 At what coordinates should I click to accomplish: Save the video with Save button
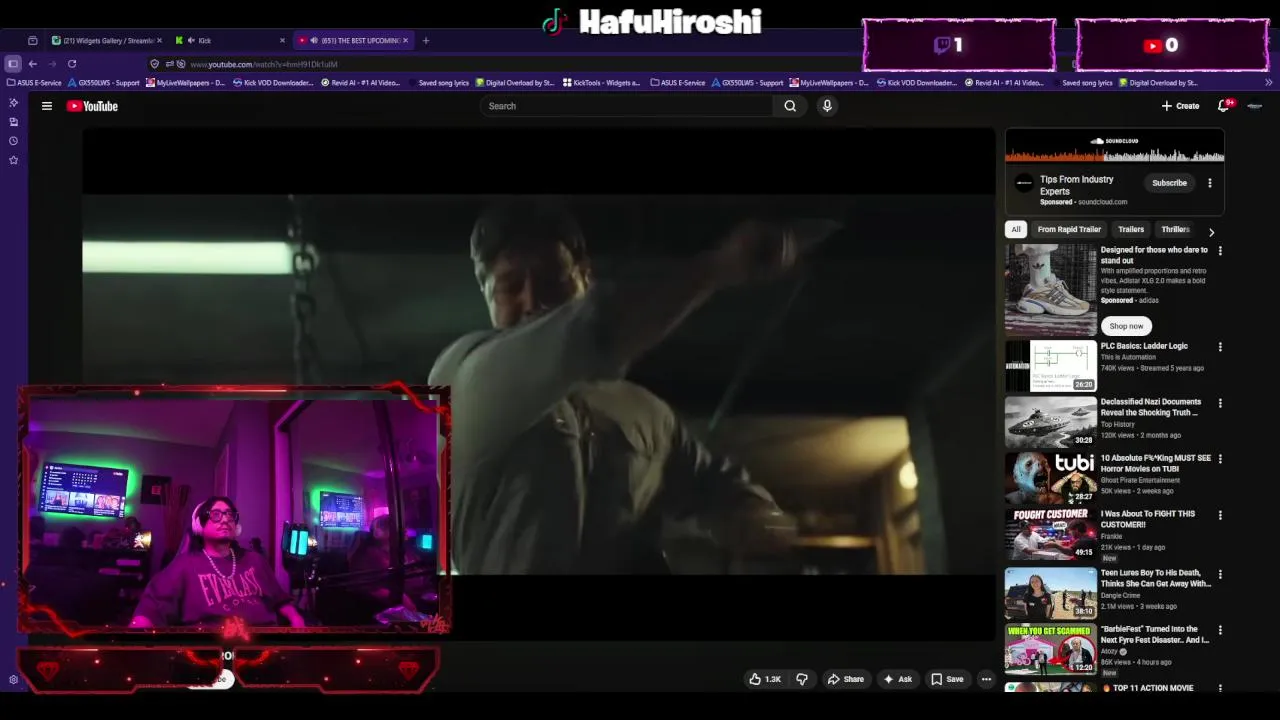click(x=947, y=679)
